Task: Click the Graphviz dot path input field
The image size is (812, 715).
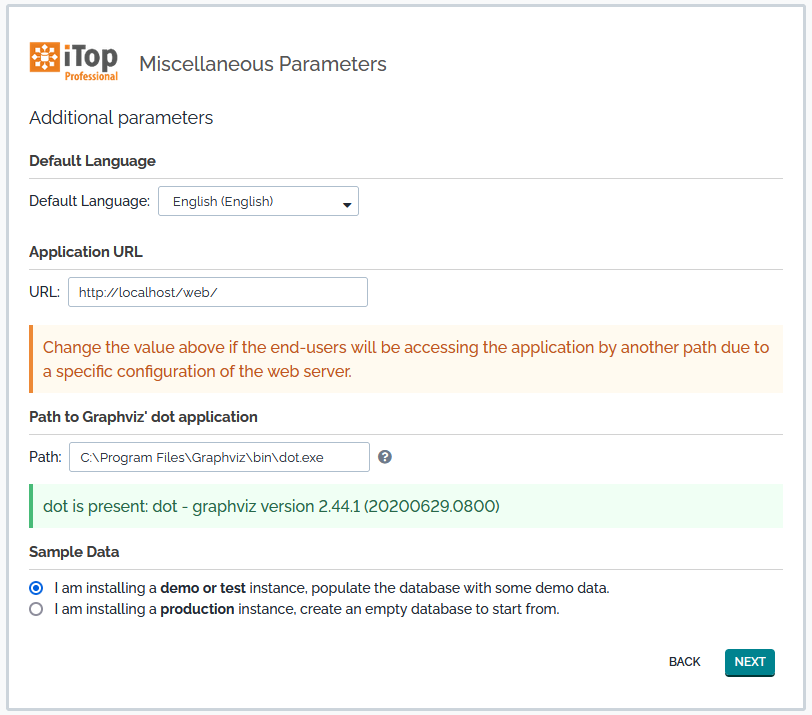Action: coord(219,457)
